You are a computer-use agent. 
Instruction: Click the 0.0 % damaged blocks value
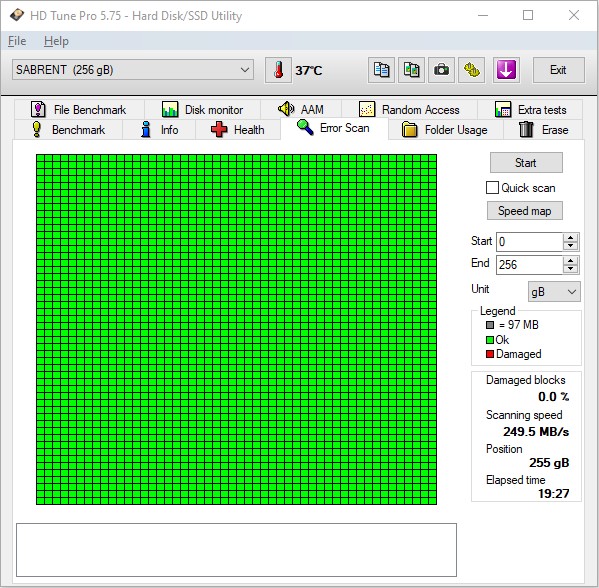[x=554, y=397]
